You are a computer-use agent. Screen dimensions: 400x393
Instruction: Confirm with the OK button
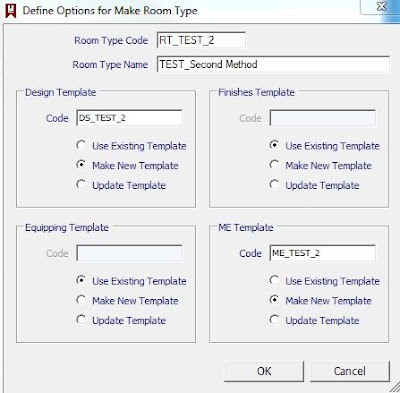tap(264, 371)
